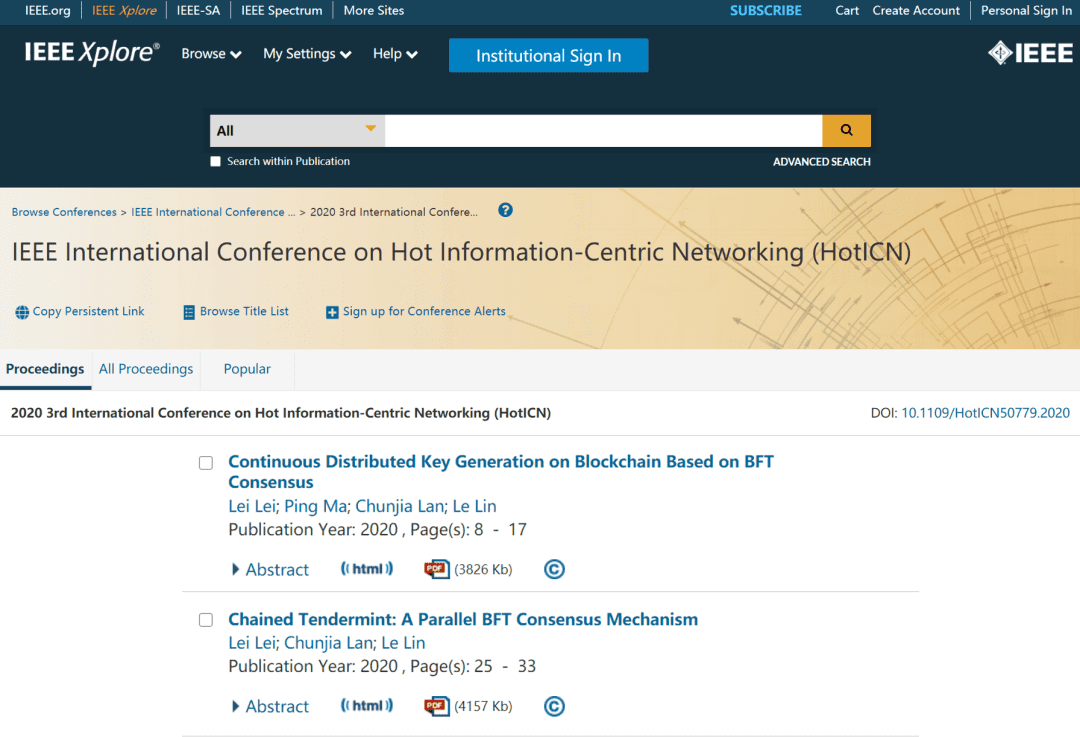This screenshot has height=737, width=1080.
Task: Switch to the Proceedings tab
Action: point(45,369)
